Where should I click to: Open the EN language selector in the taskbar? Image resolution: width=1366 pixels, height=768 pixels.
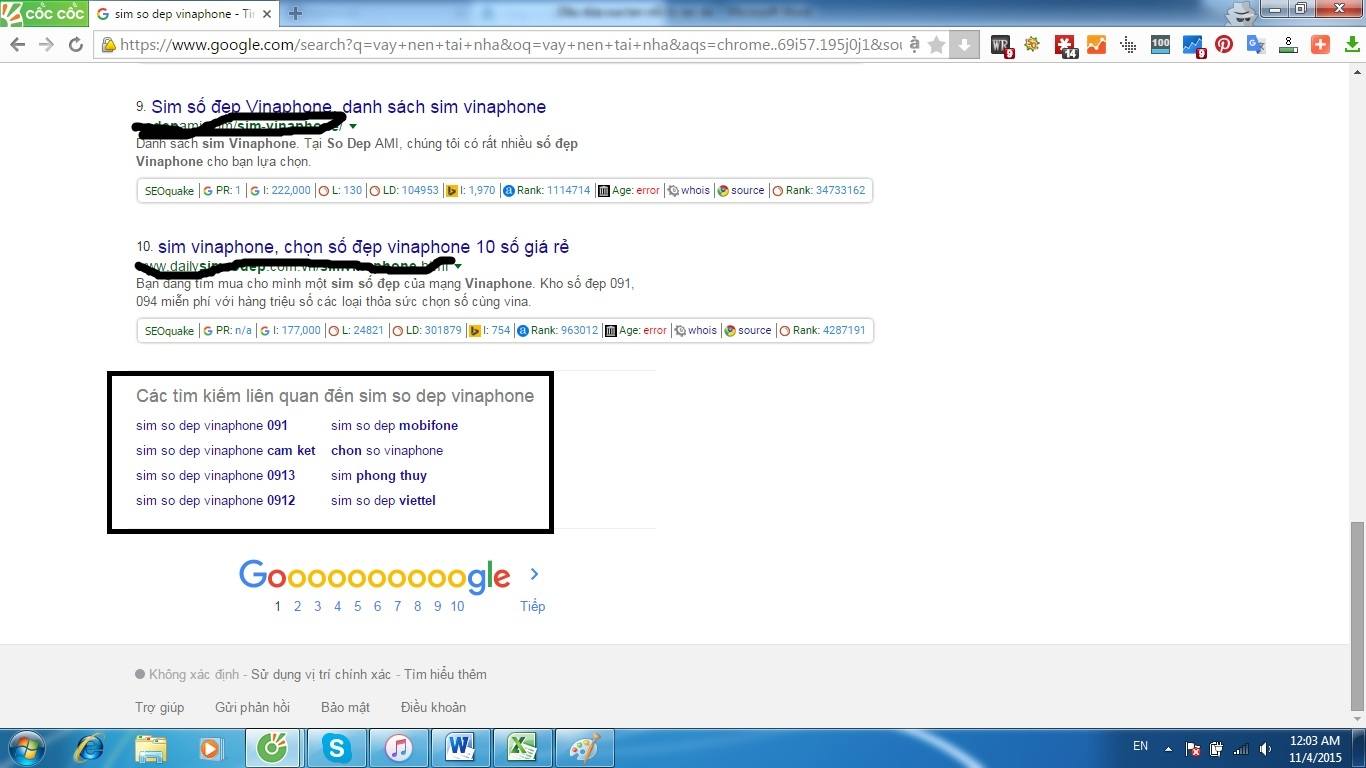pyautogui.click(x=1140, y=746)
